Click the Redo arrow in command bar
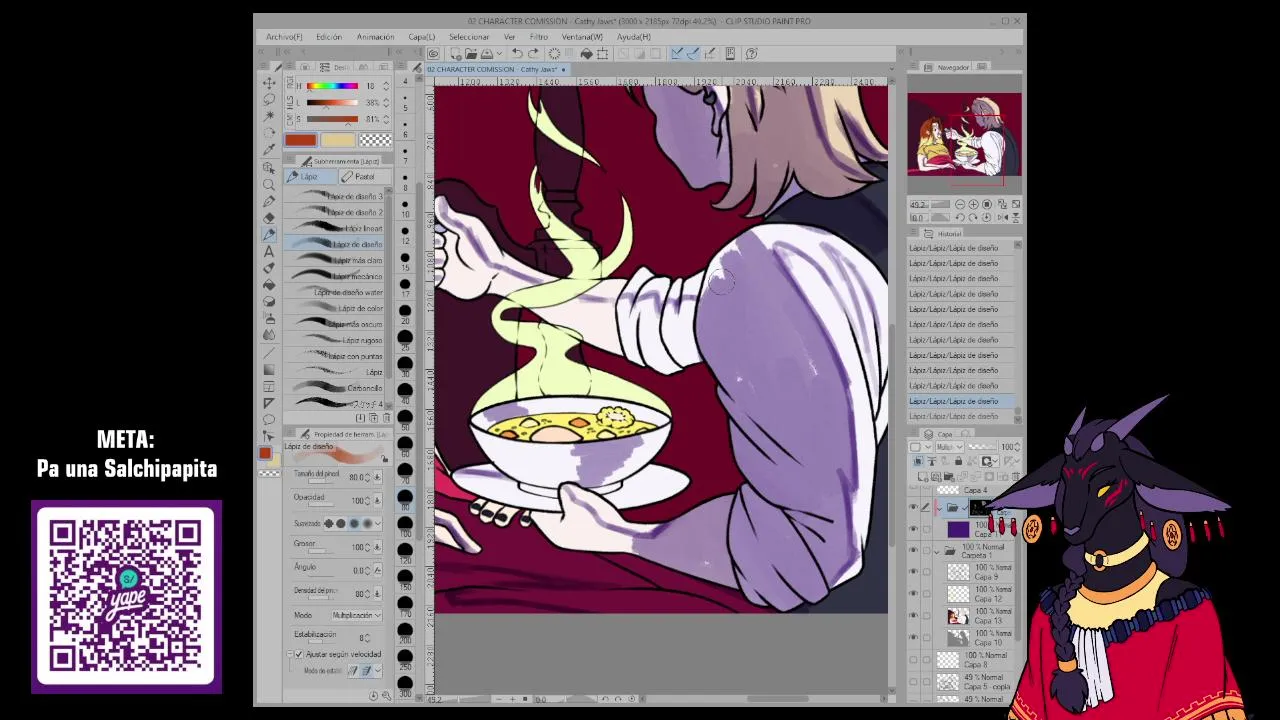This screenshot has height=720, width=1280. (x=533, y=54)
